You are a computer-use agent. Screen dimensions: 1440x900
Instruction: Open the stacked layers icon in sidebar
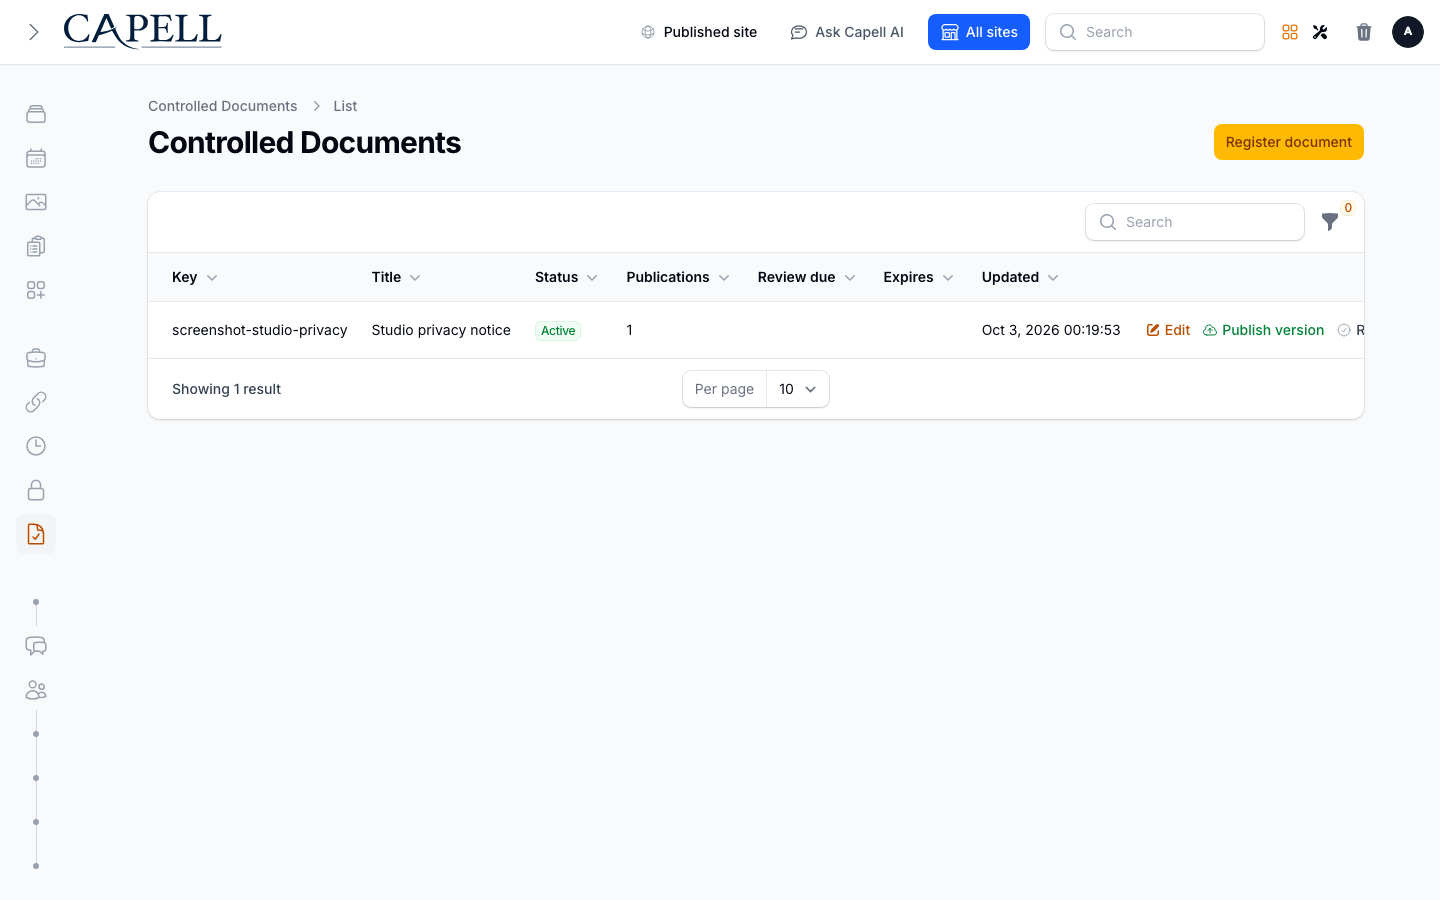click(36, 114)
